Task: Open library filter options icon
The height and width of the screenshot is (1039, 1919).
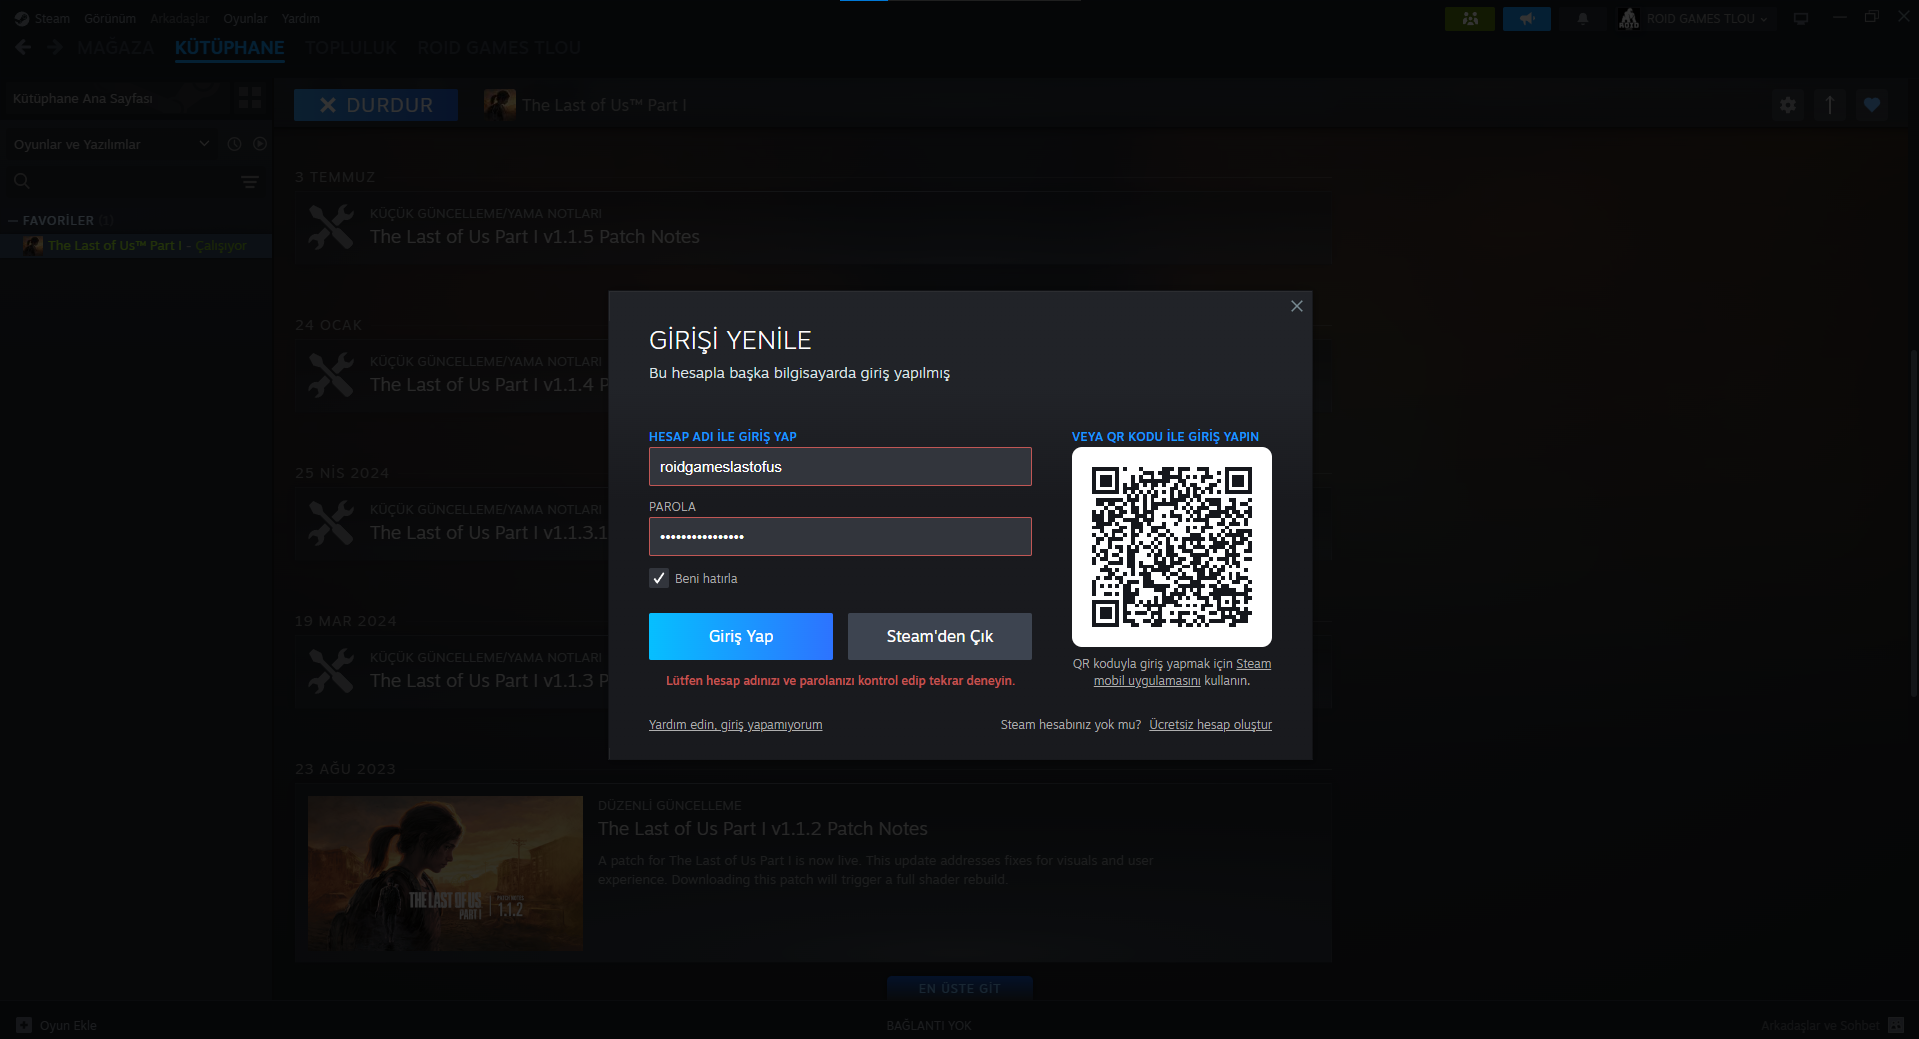Action: point(250,182)
